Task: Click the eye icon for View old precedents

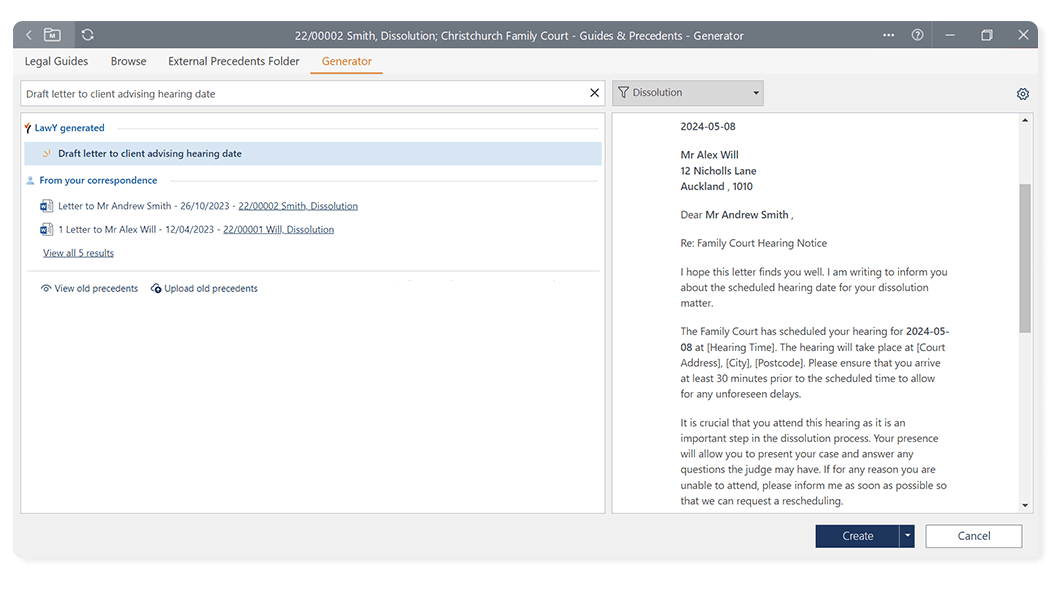Action: click(45, 288)
